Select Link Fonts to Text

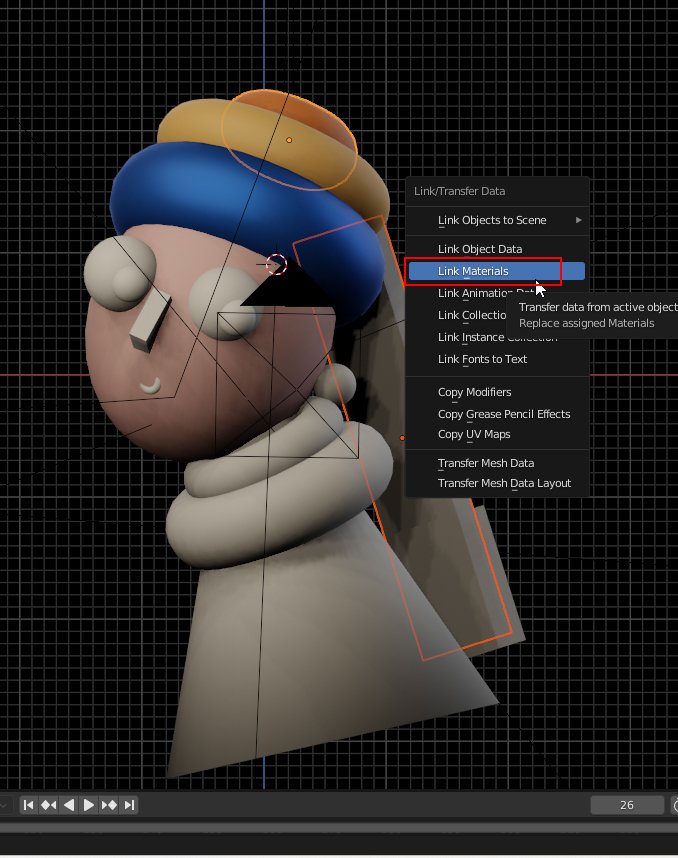(x=497, y=359)
